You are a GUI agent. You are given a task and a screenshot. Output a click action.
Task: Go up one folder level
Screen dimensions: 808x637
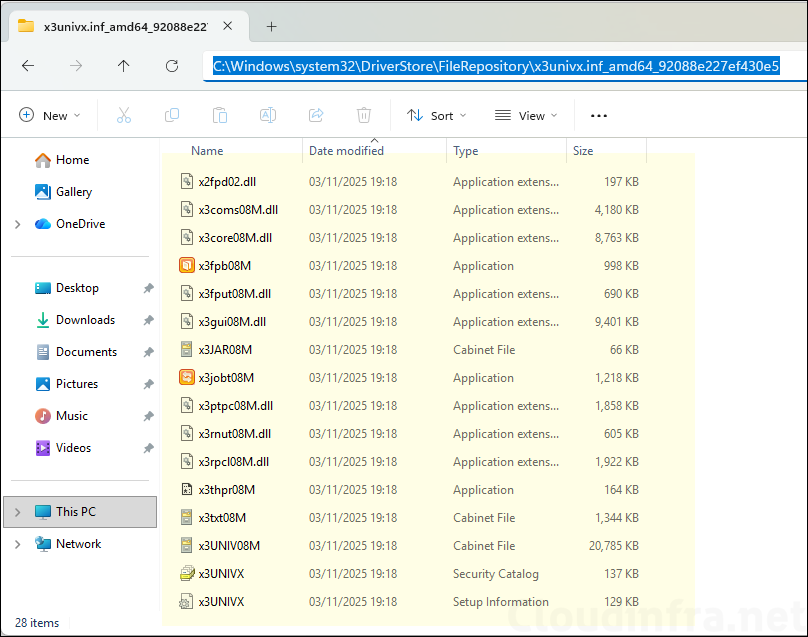pos(123,66)
